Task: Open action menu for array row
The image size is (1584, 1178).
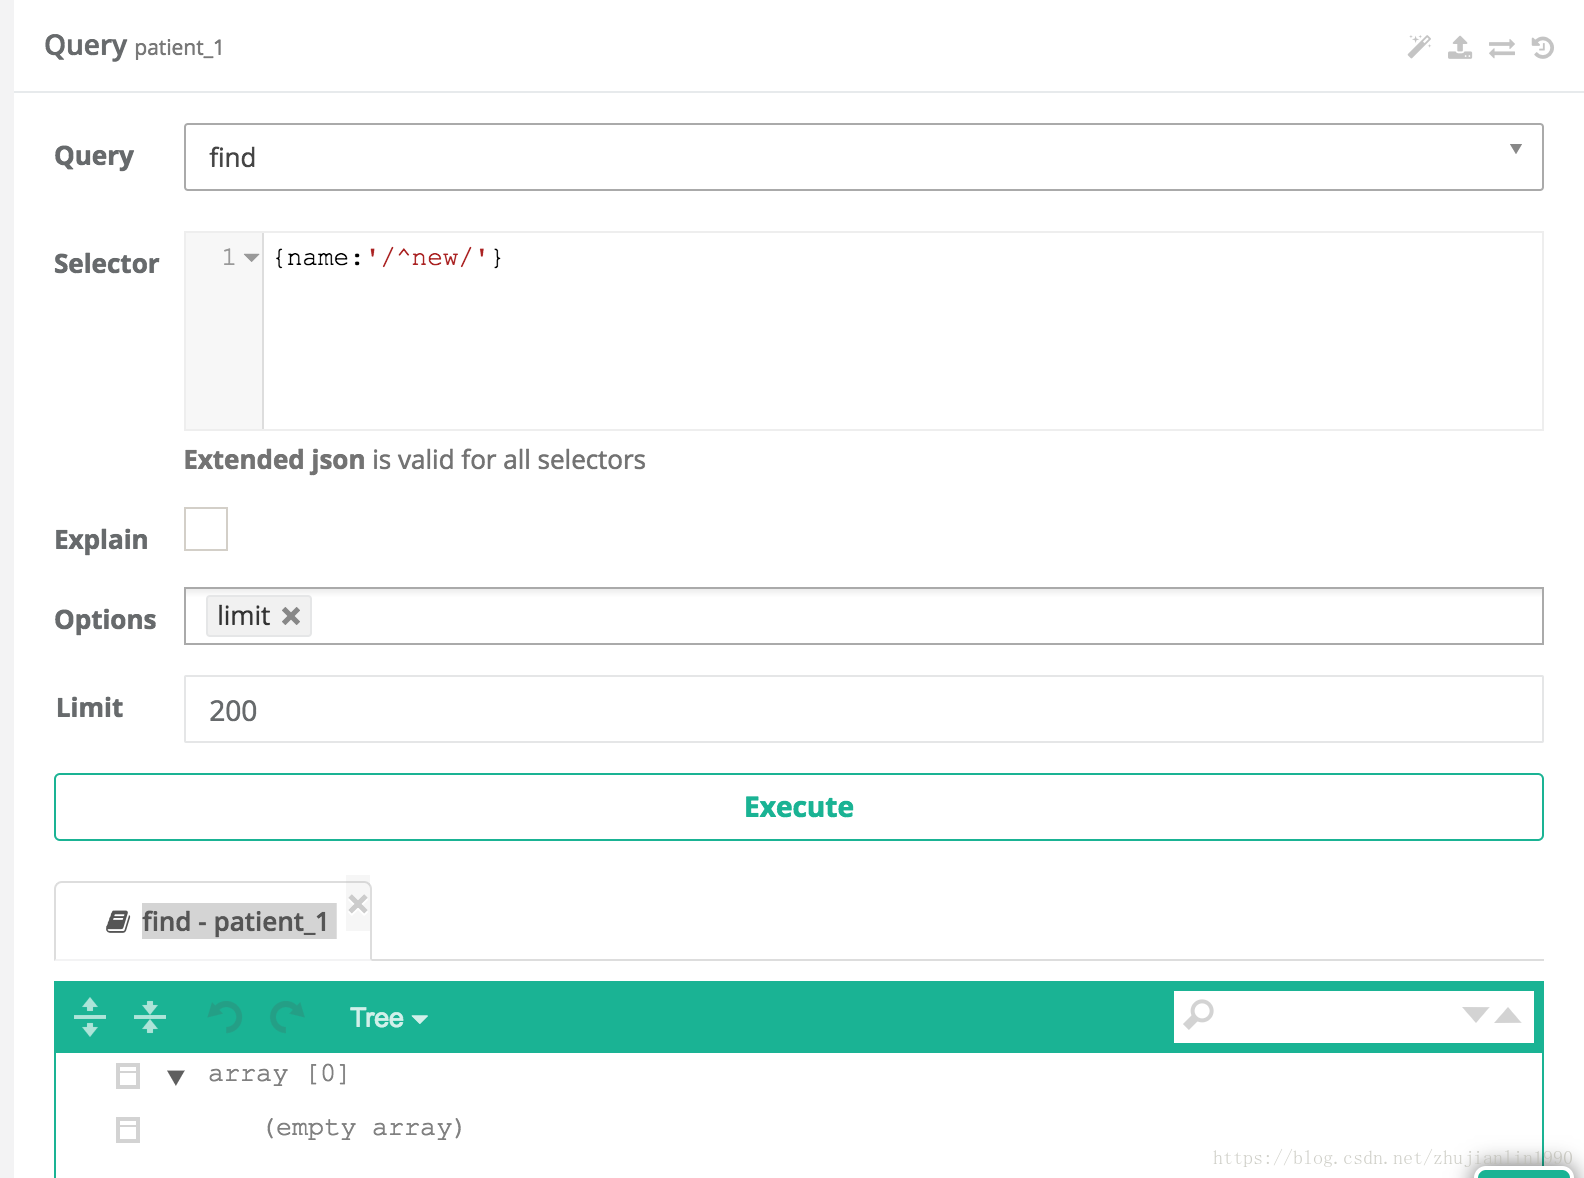Action: [128, 1076]
